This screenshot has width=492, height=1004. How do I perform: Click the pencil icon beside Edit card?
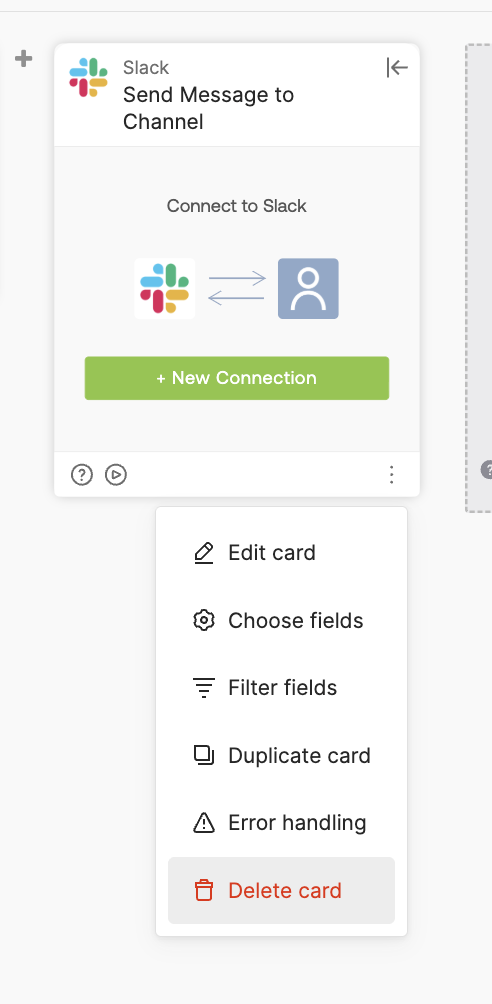pos(204,553)
